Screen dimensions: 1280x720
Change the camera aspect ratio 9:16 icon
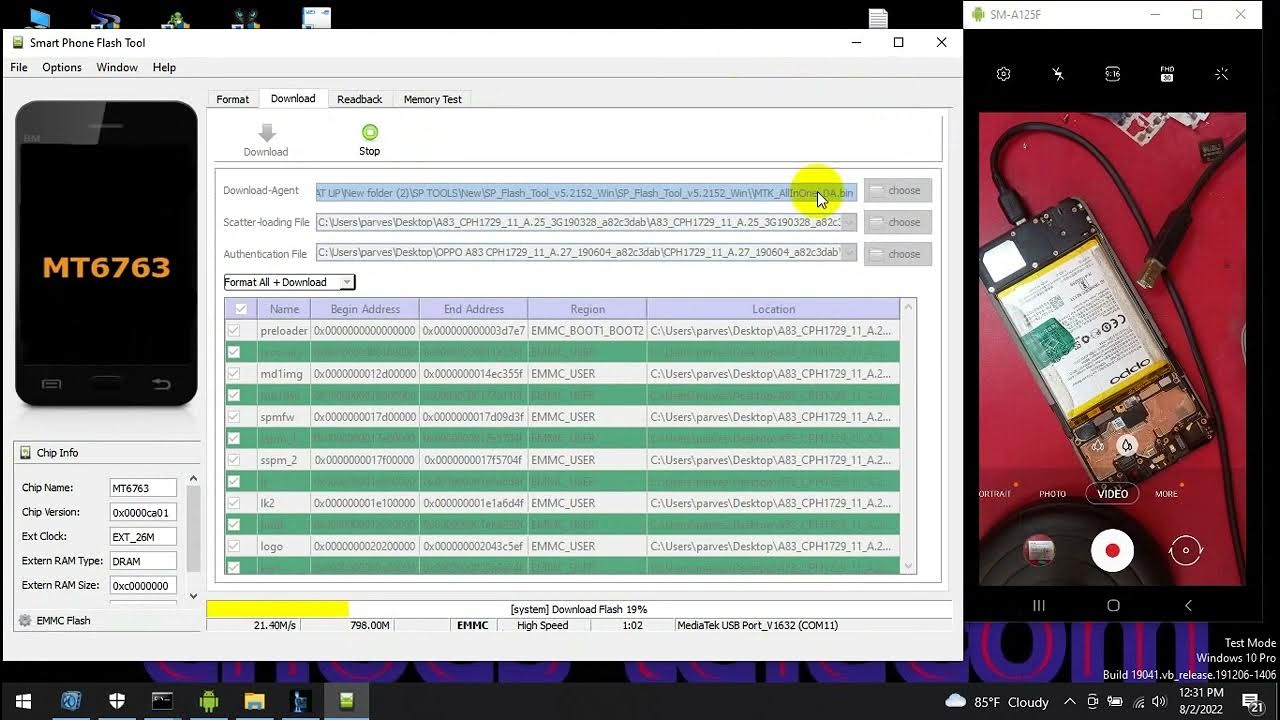pos(1112,74)
